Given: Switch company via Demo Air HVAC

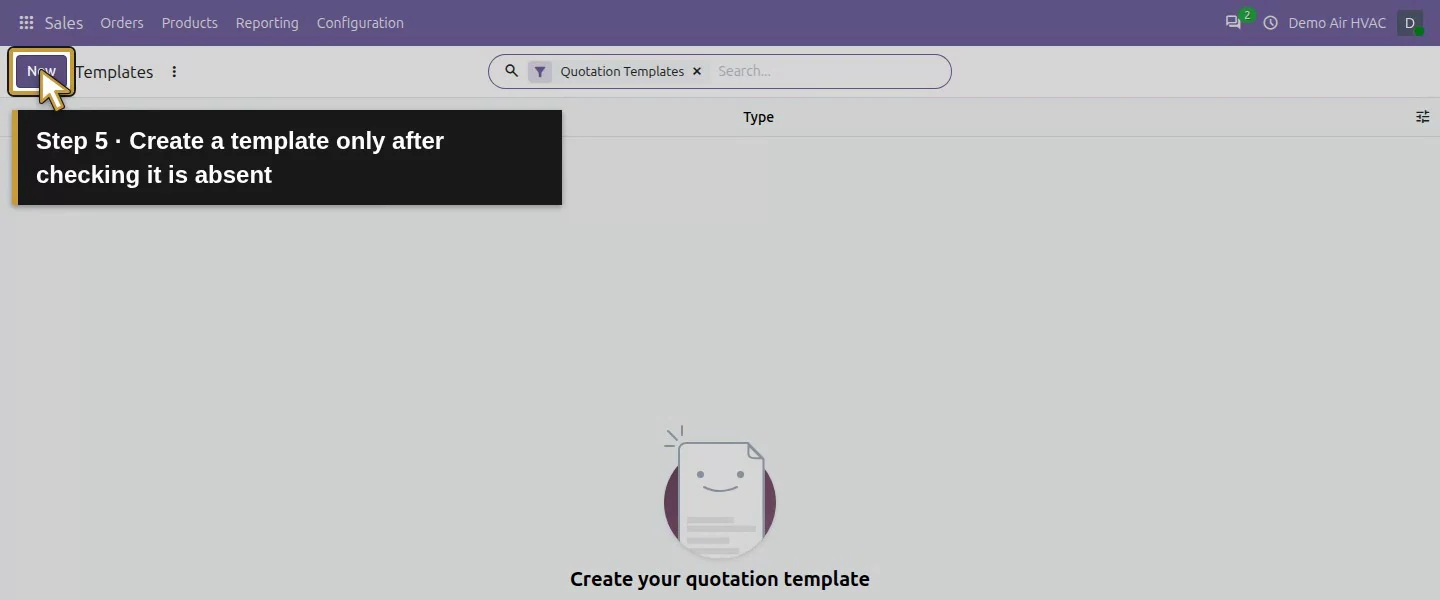Looking at the screenshot, I should click(1337, 22).
